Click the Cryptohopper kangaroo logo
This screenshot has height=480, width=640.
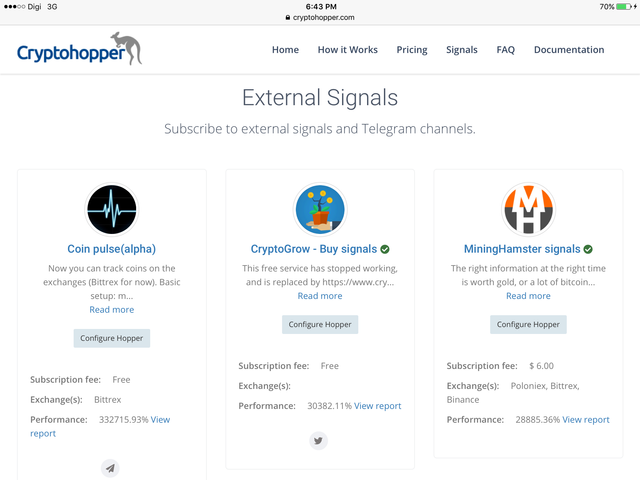tap(80, 50)
